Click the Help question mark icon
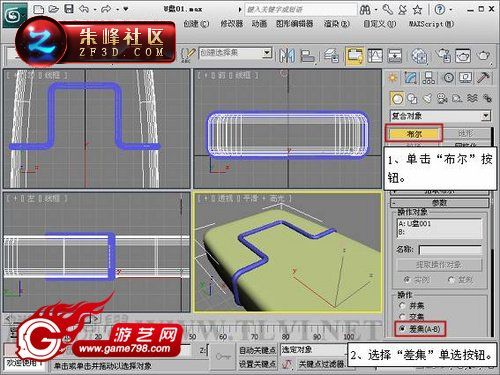Screen dimensions: 500x375 [440, 10]
